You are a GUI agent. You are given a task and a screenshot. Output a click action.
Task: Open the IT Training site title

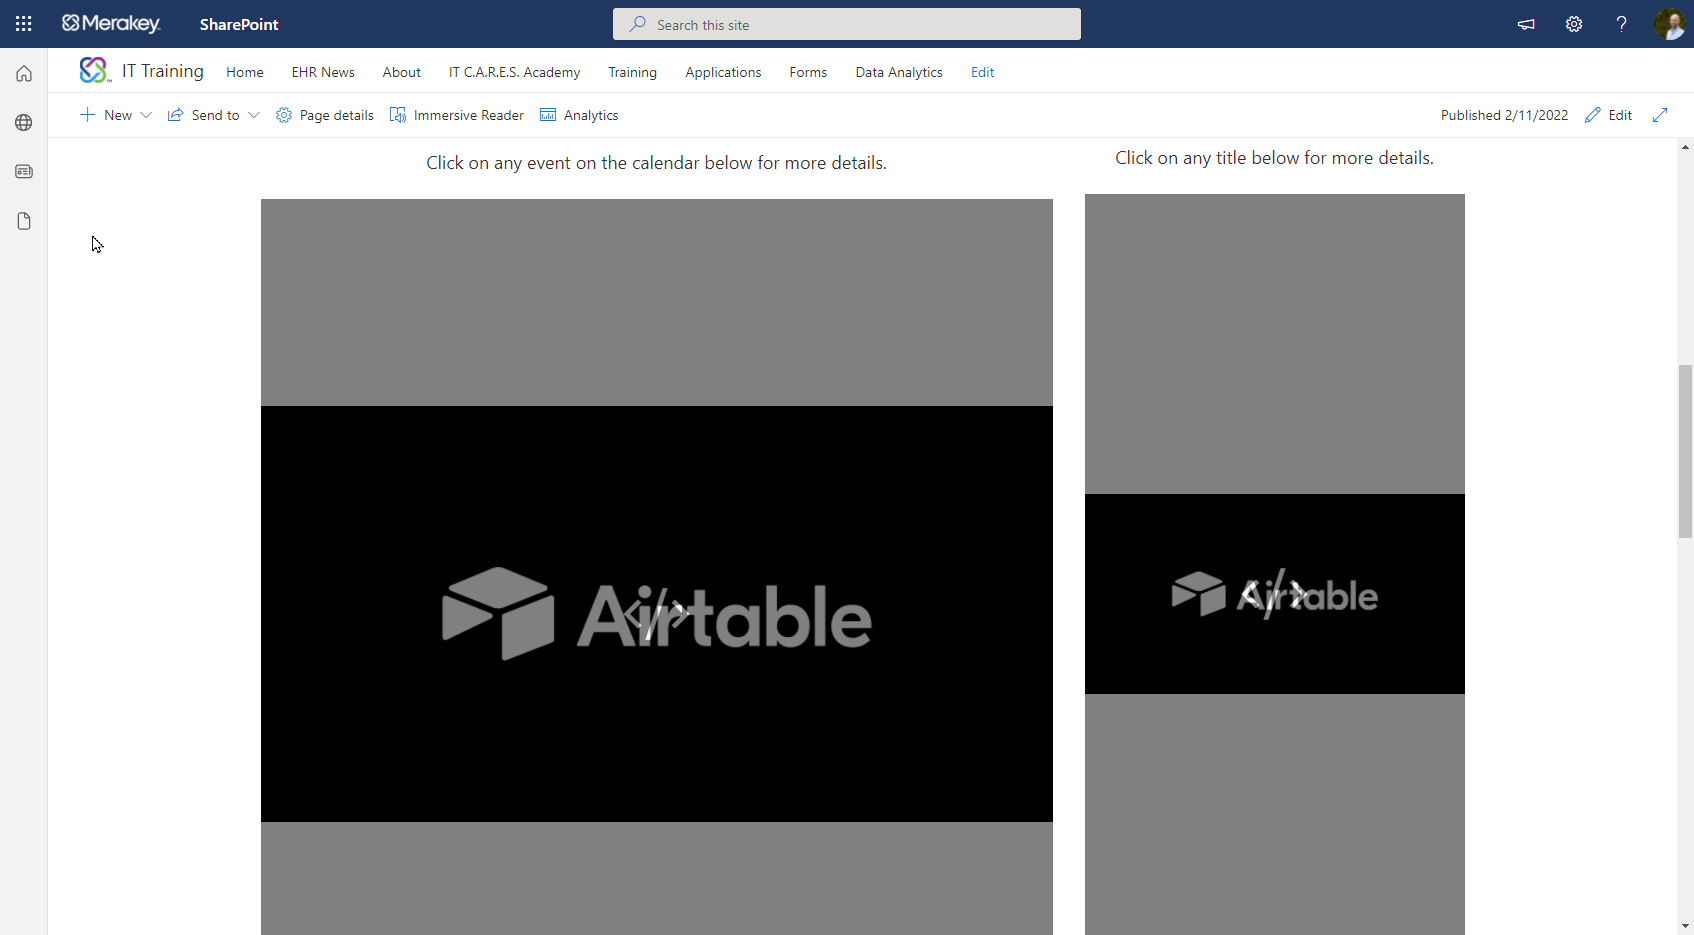coord(163,71)
